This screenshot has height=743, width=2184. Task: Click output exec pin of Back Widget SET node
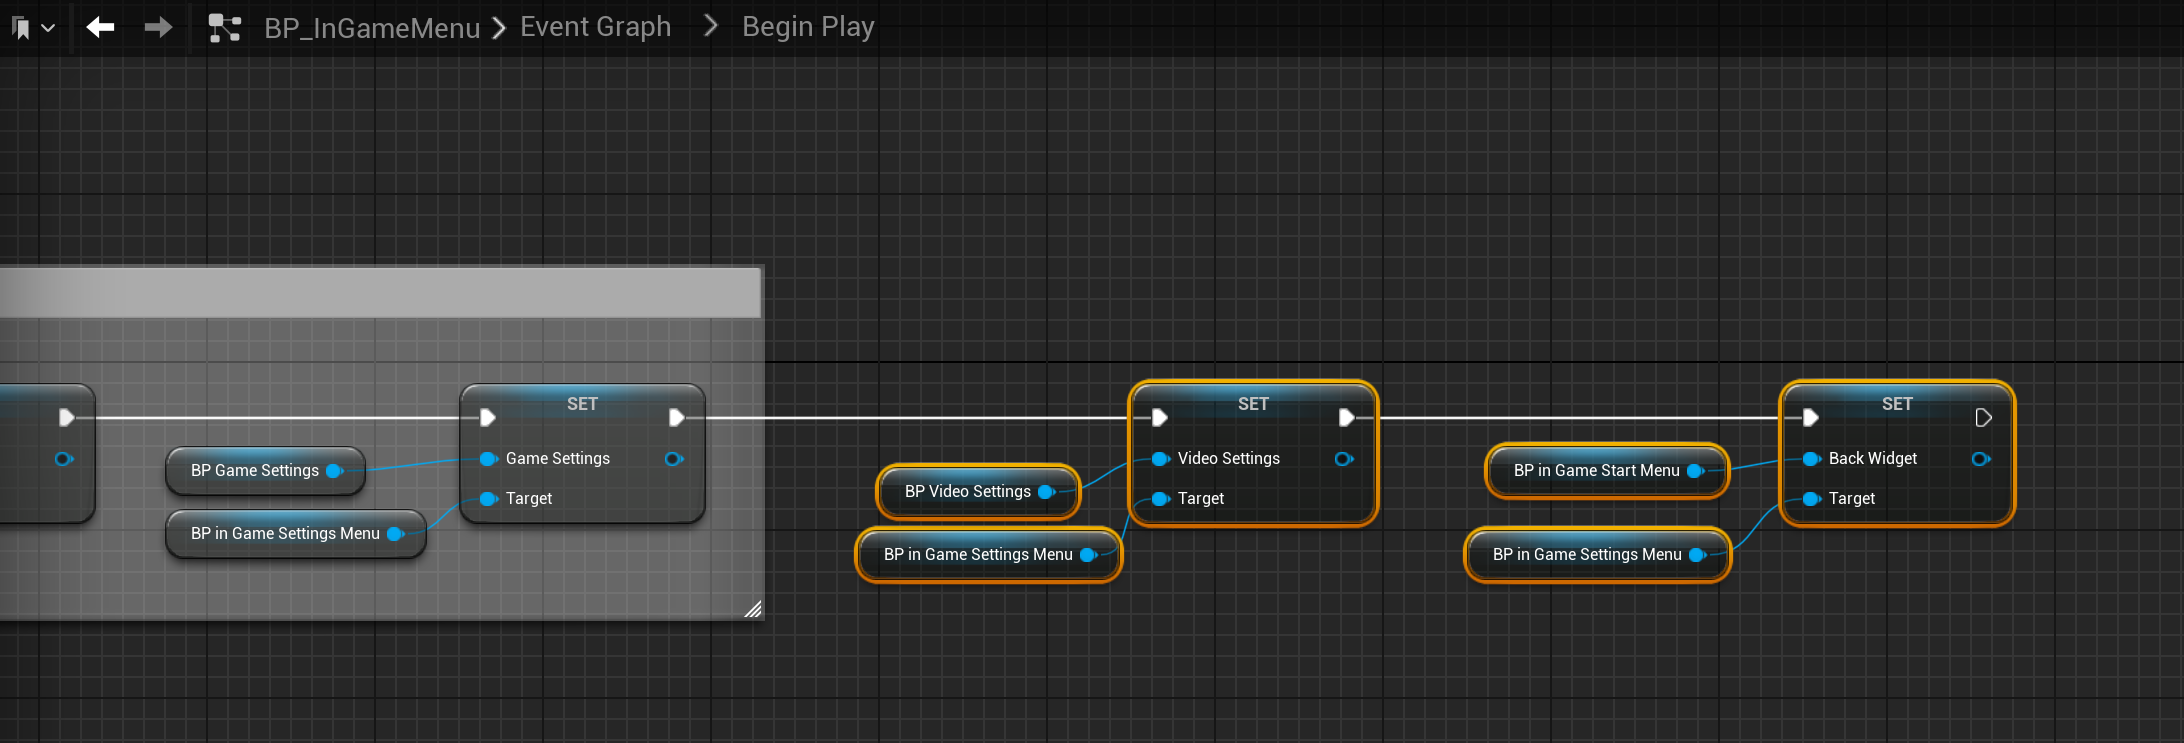coord(1983,418)
